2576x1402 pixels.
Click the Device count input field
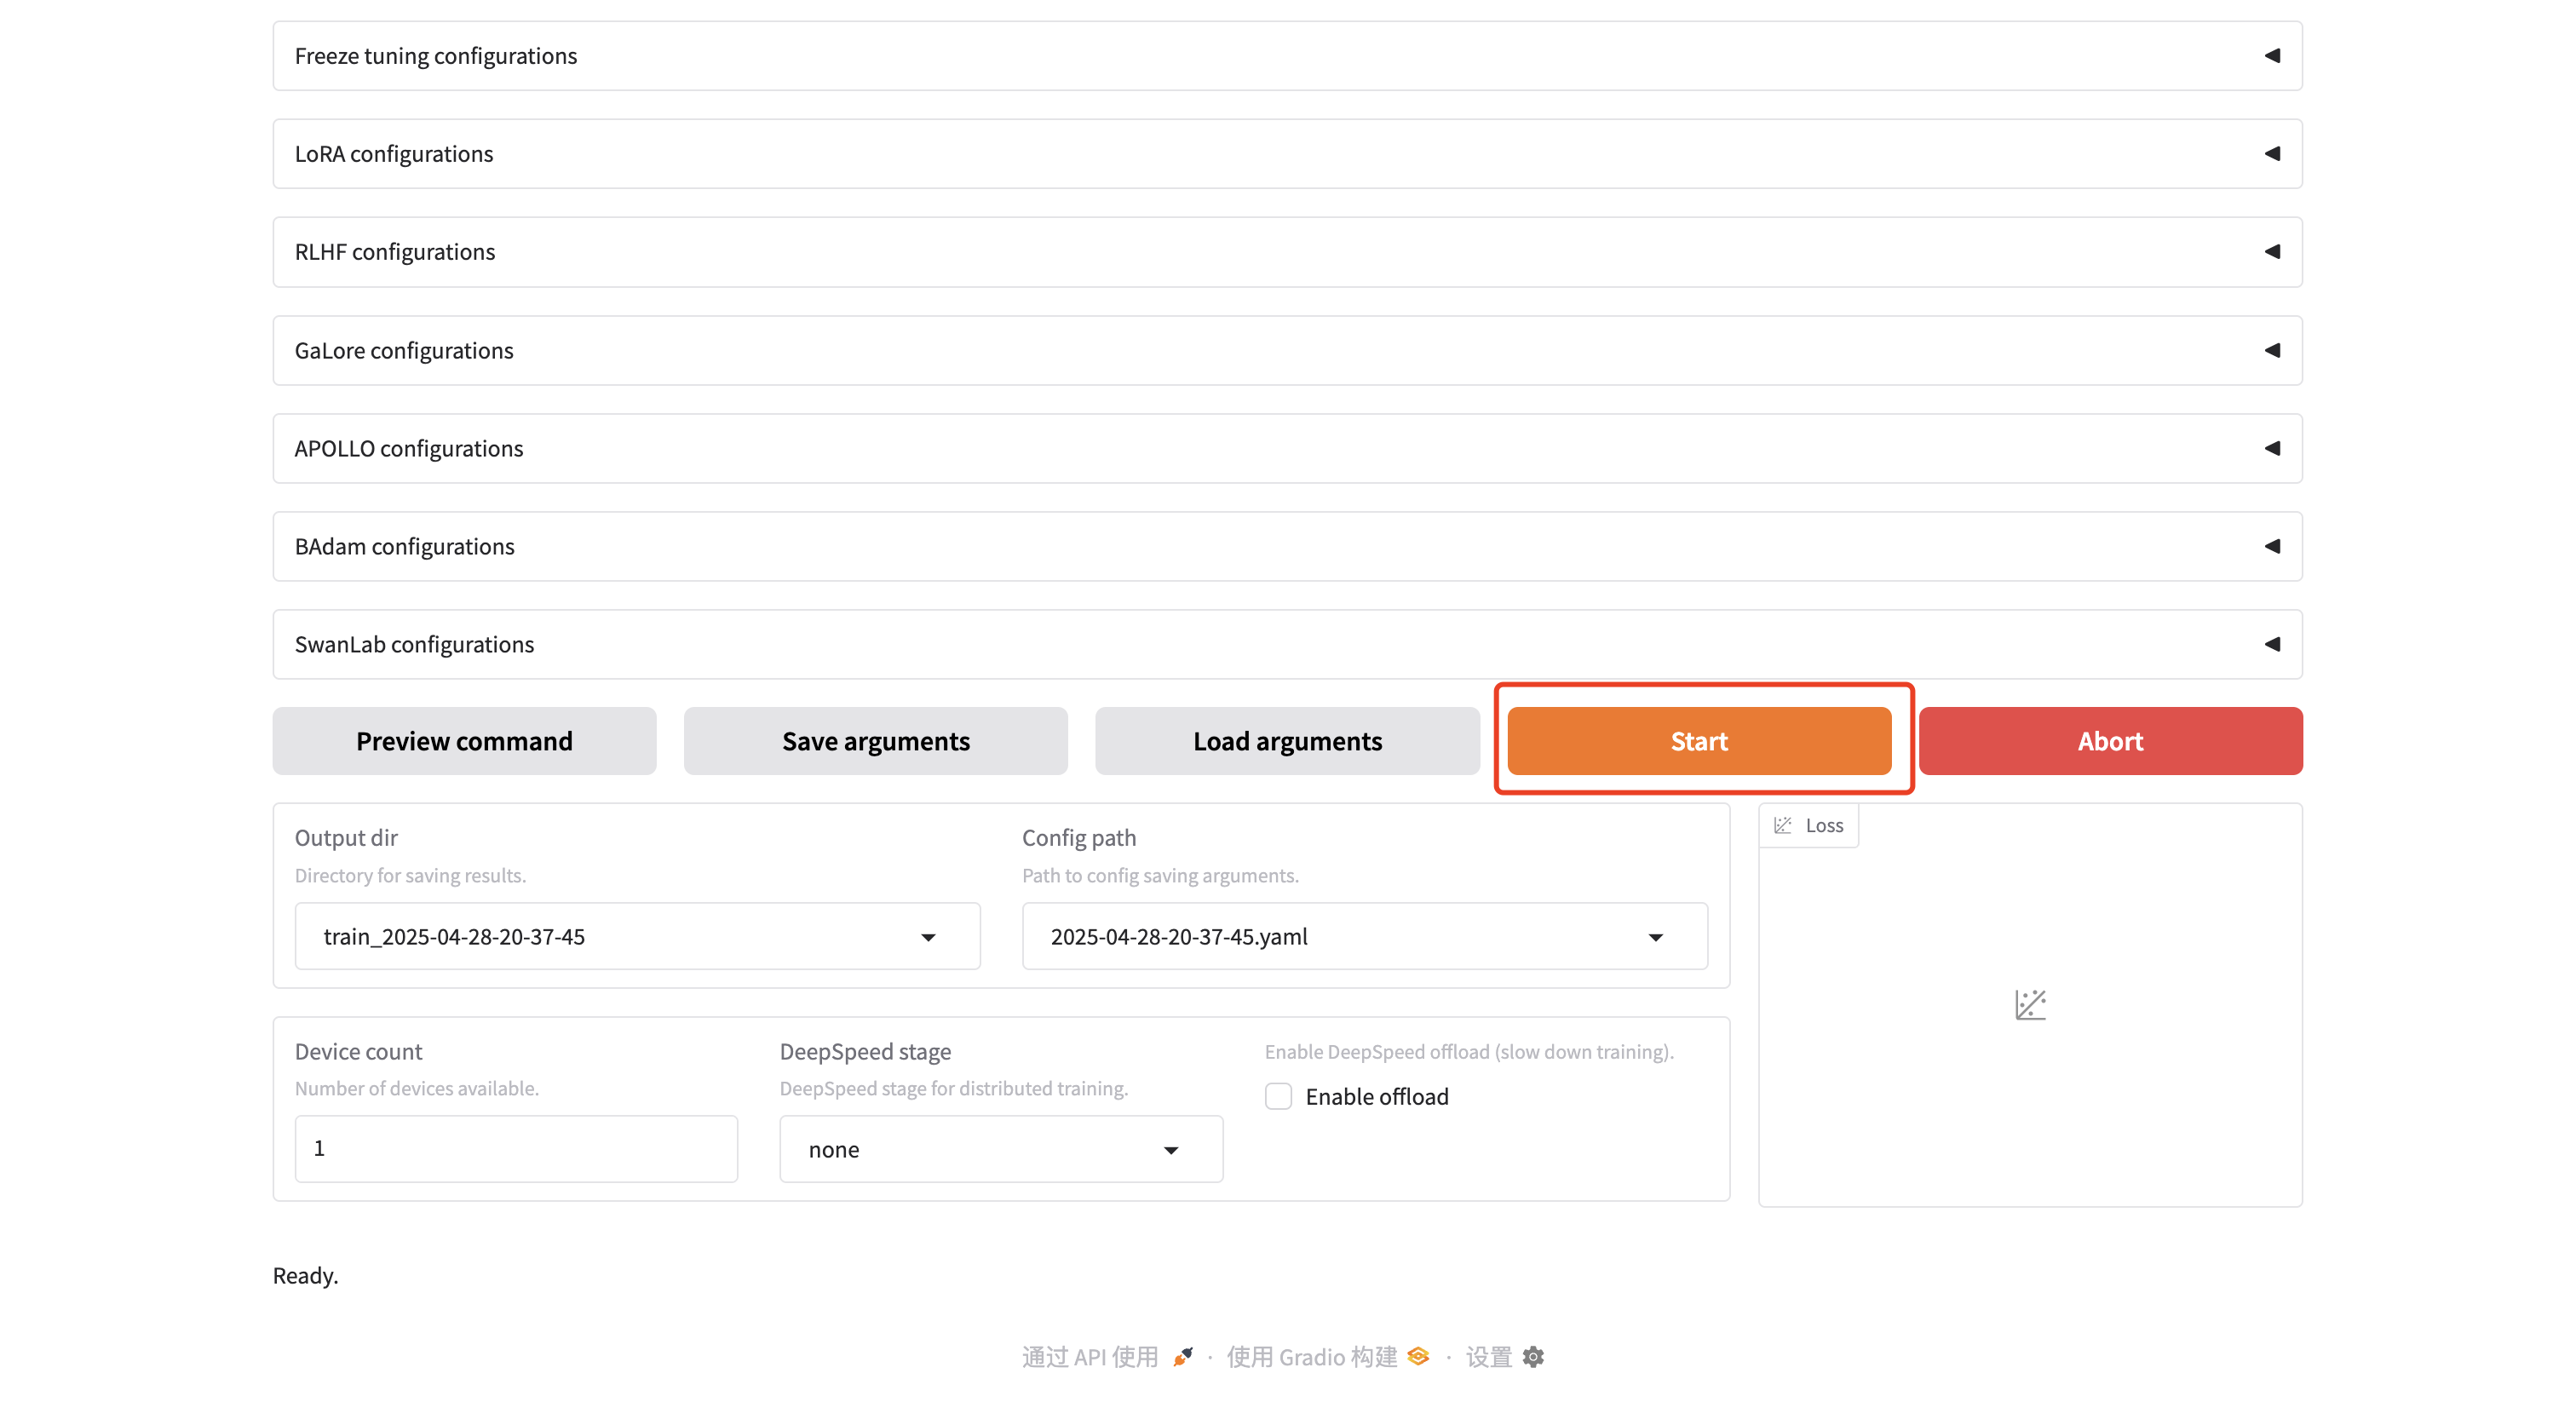(x=516, y=1148)
